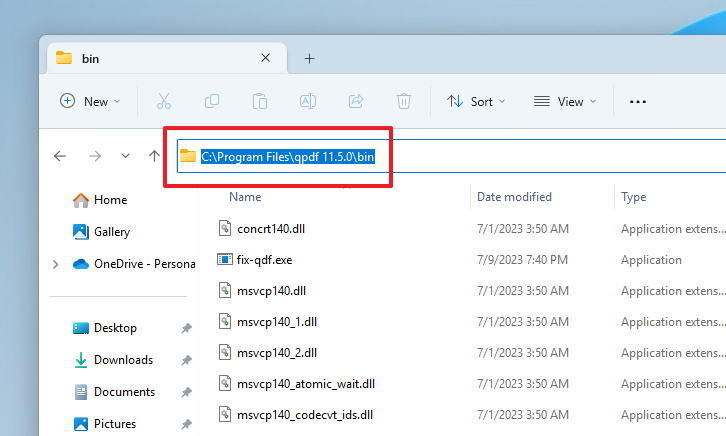The width and height of the screenshot is (726, 436).
Task: Select the msvcp140_atomic_wait.dll file
Action: coord(306,384)
